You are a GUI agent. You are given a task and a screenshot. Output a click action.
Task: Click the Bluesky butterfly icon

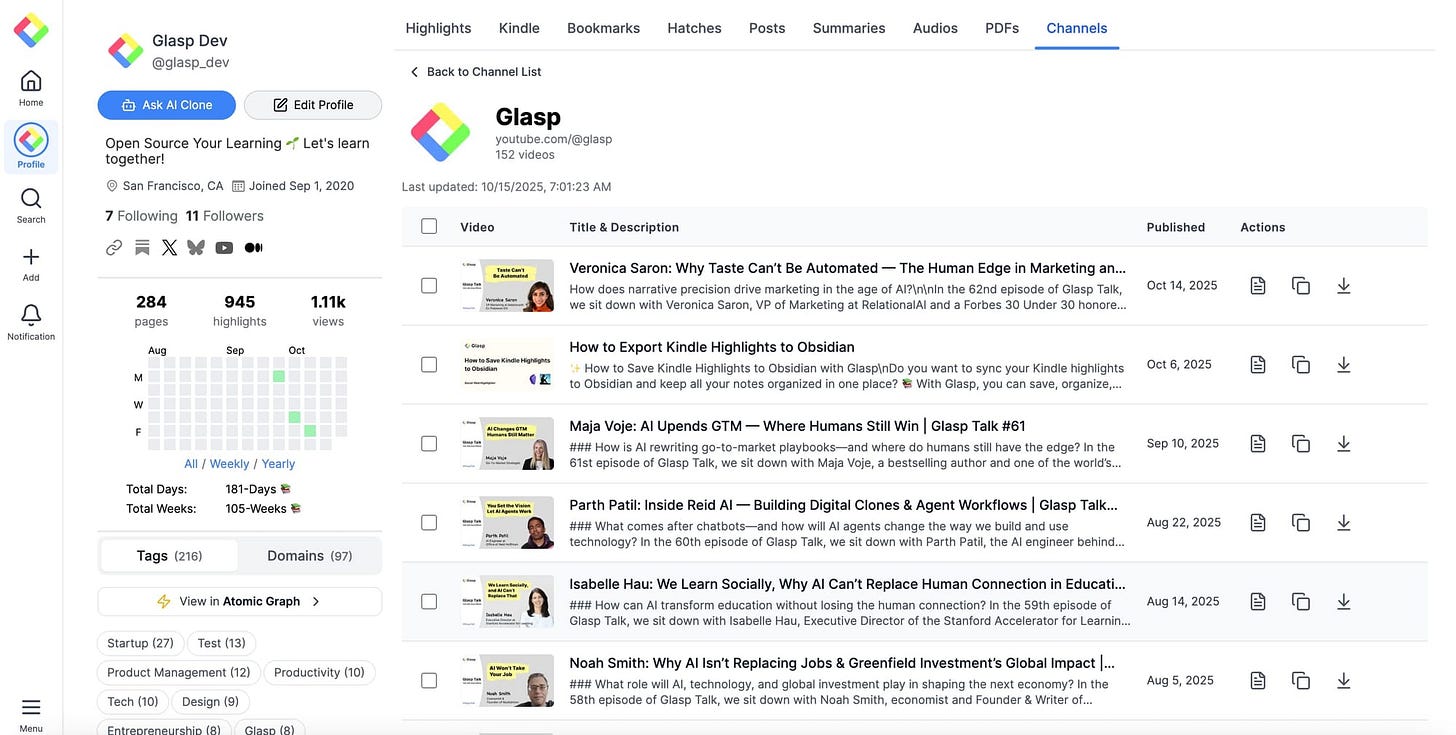[196, 247]
